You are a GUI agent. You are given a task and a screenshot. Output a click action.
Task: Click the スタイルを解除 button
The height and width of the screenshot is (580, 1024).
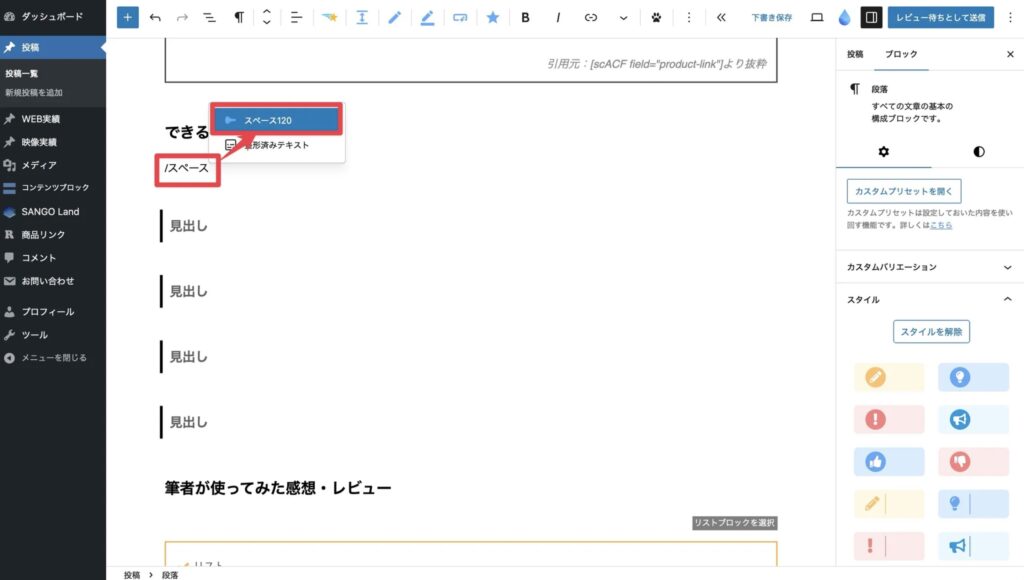point(931,331)
